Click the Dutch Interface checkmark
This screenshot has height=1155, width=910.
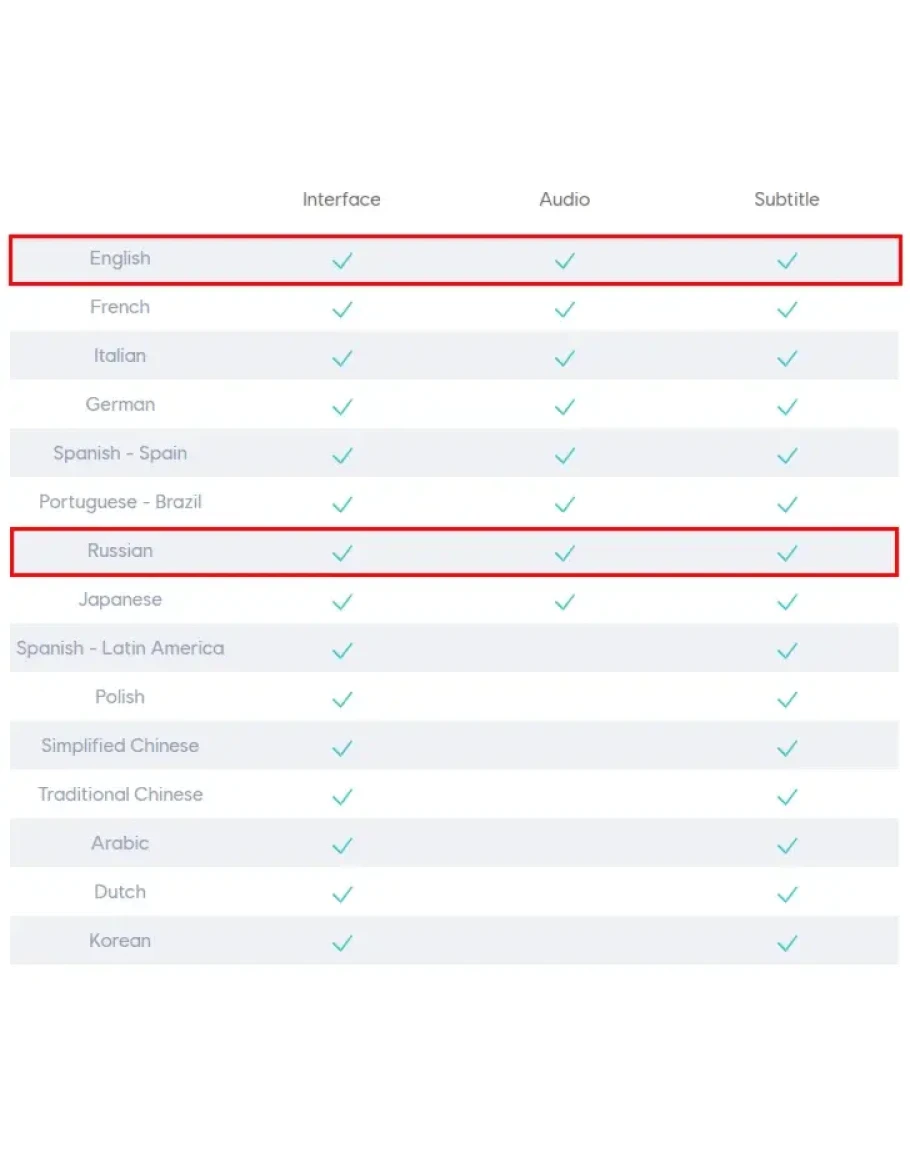342,894
